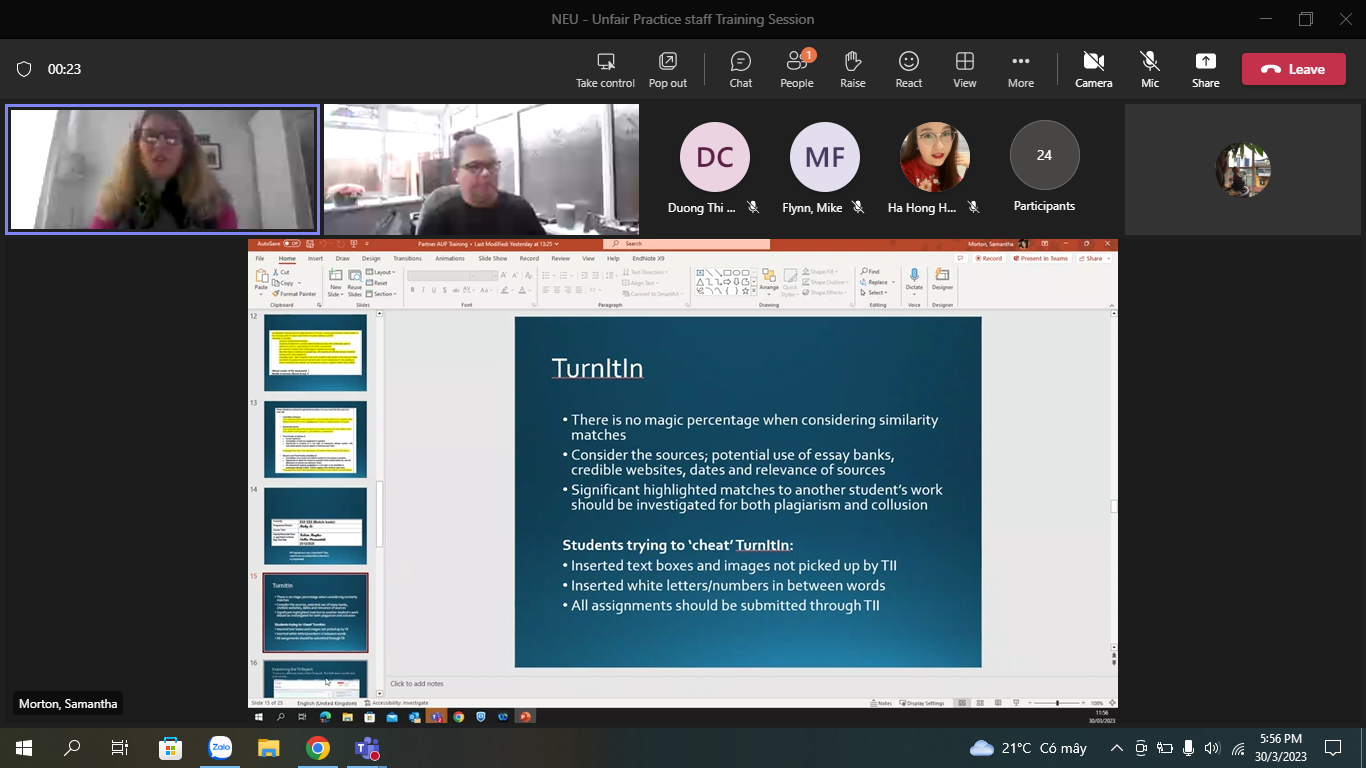Open Zalo from the taskbar

coord(220,747)
